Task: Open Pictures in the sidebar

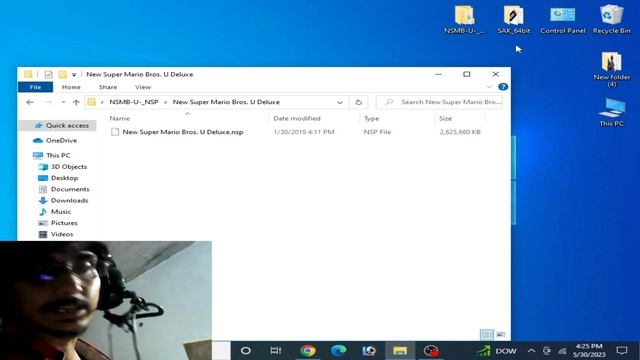Action: pyautogui.click(x=58, y=223)
